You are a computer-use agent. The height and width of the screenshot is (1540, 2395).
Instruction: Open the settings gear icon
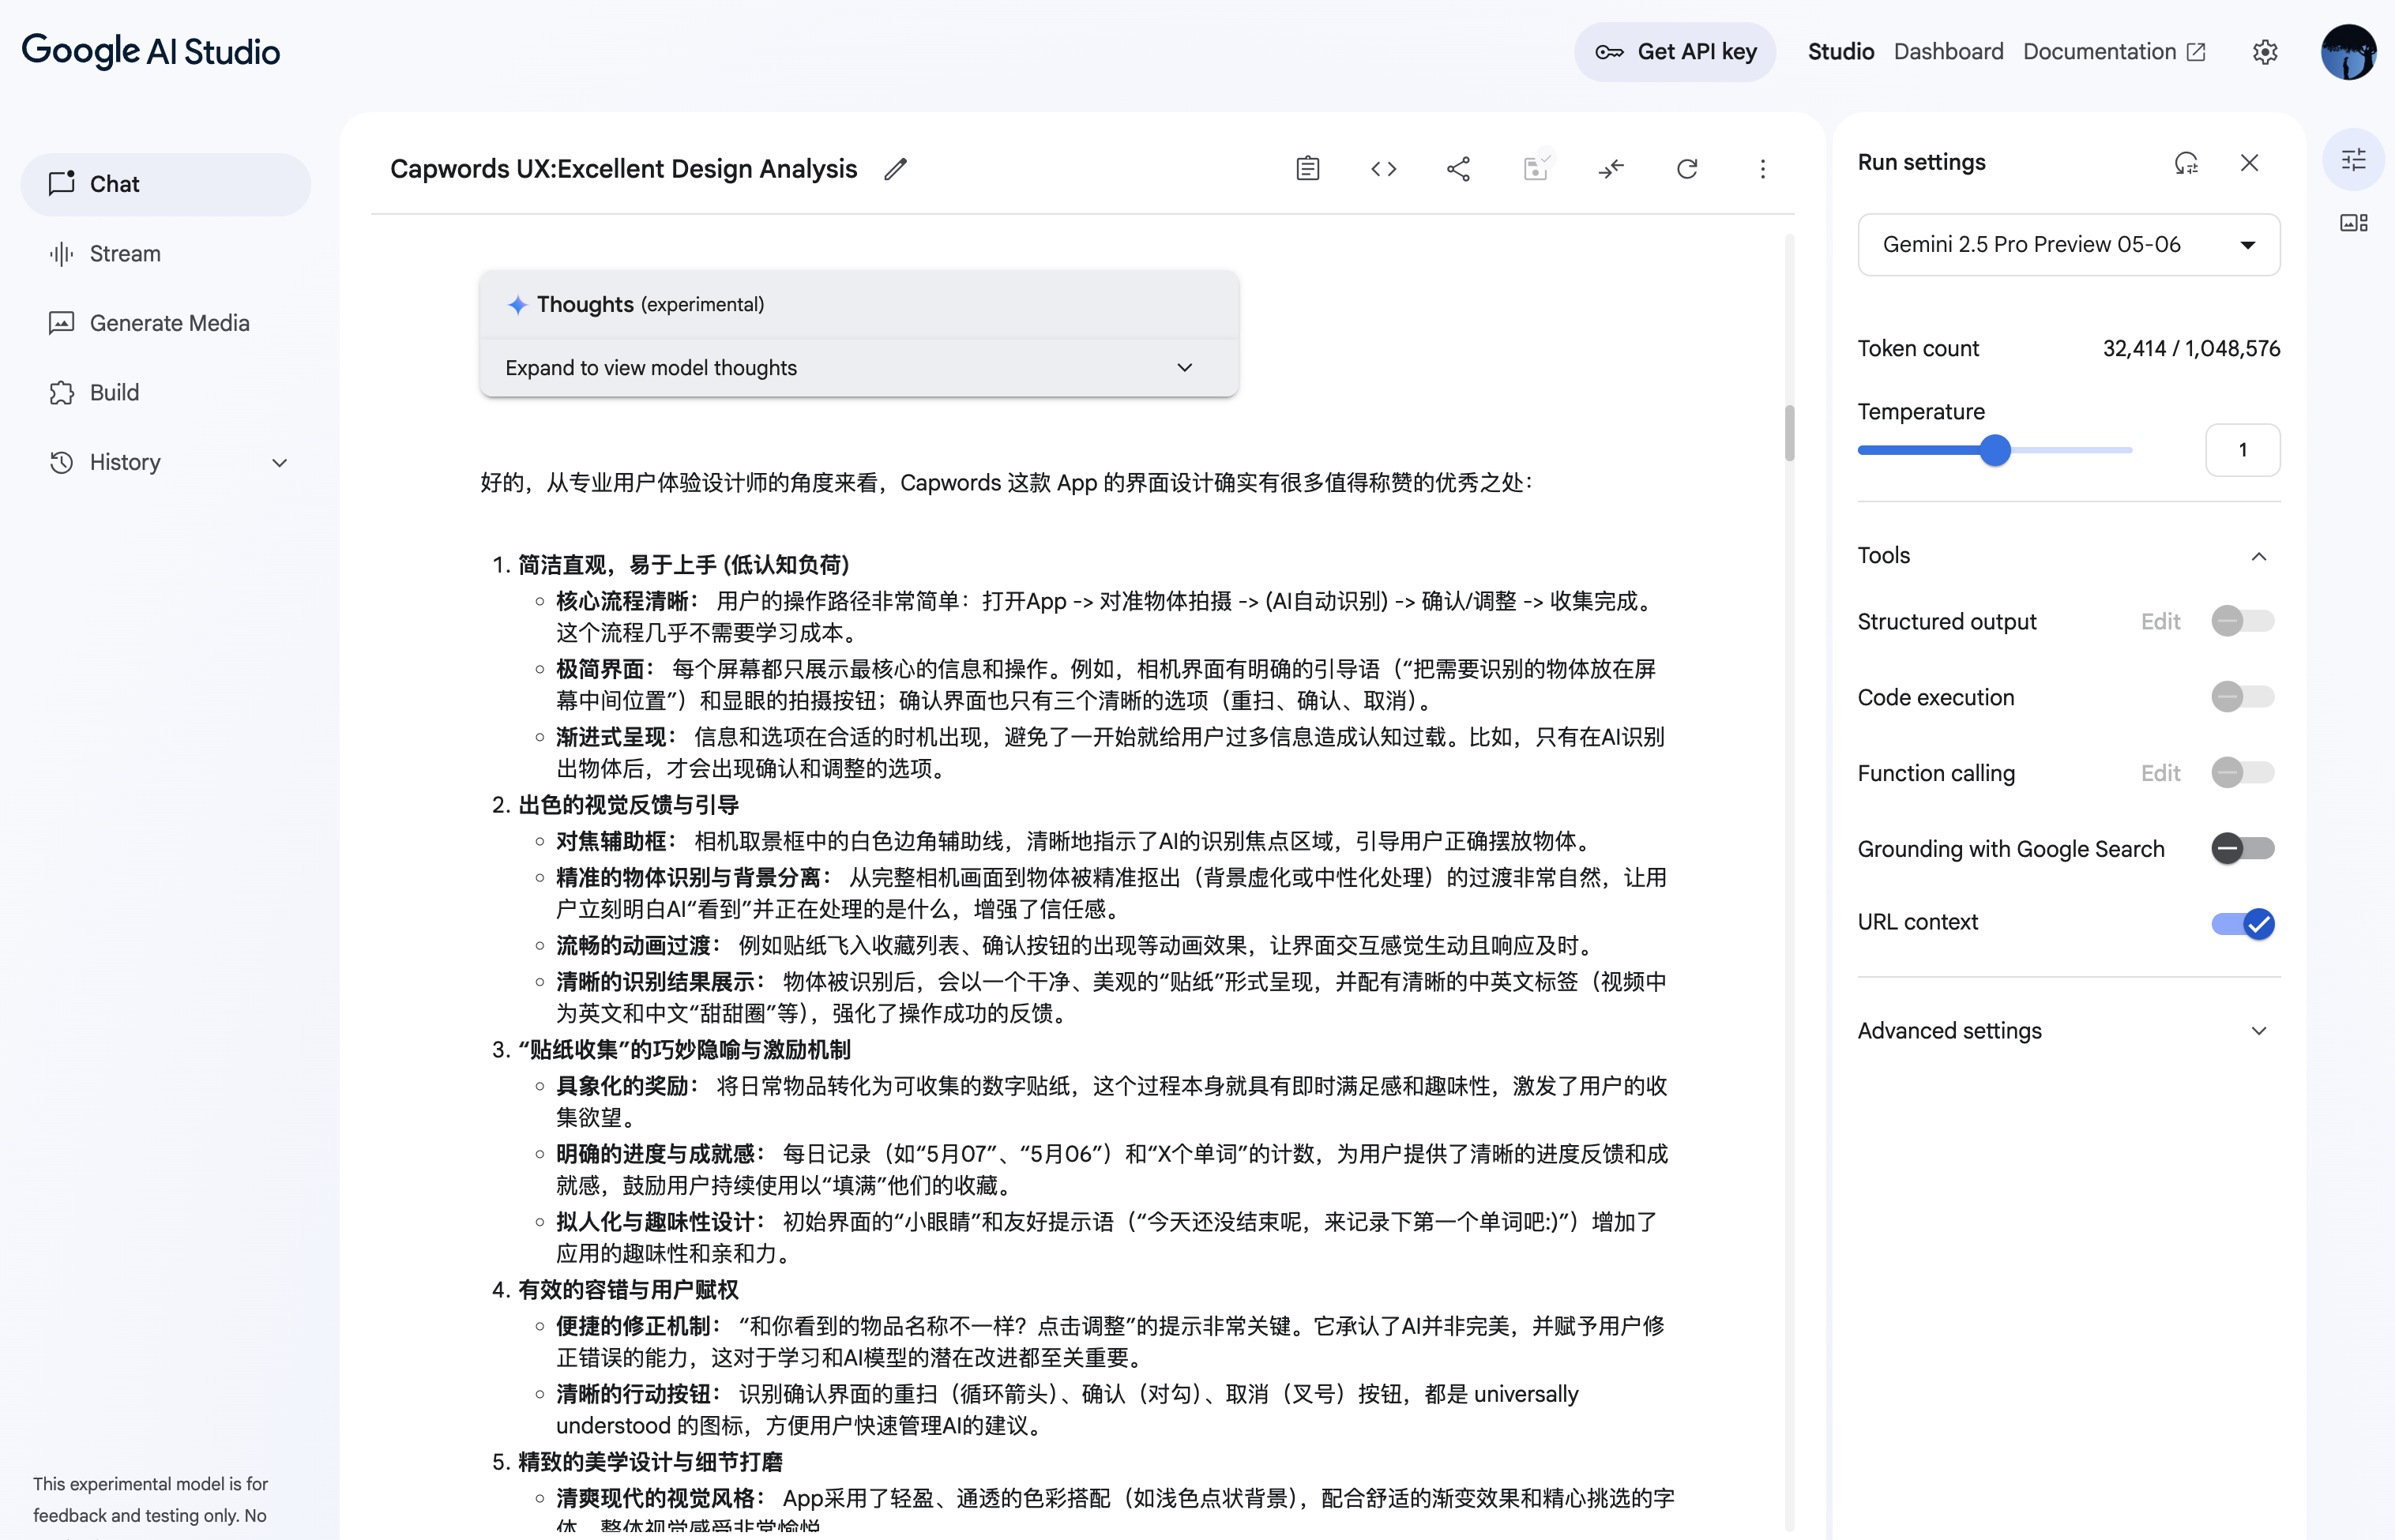[2265, 52]
